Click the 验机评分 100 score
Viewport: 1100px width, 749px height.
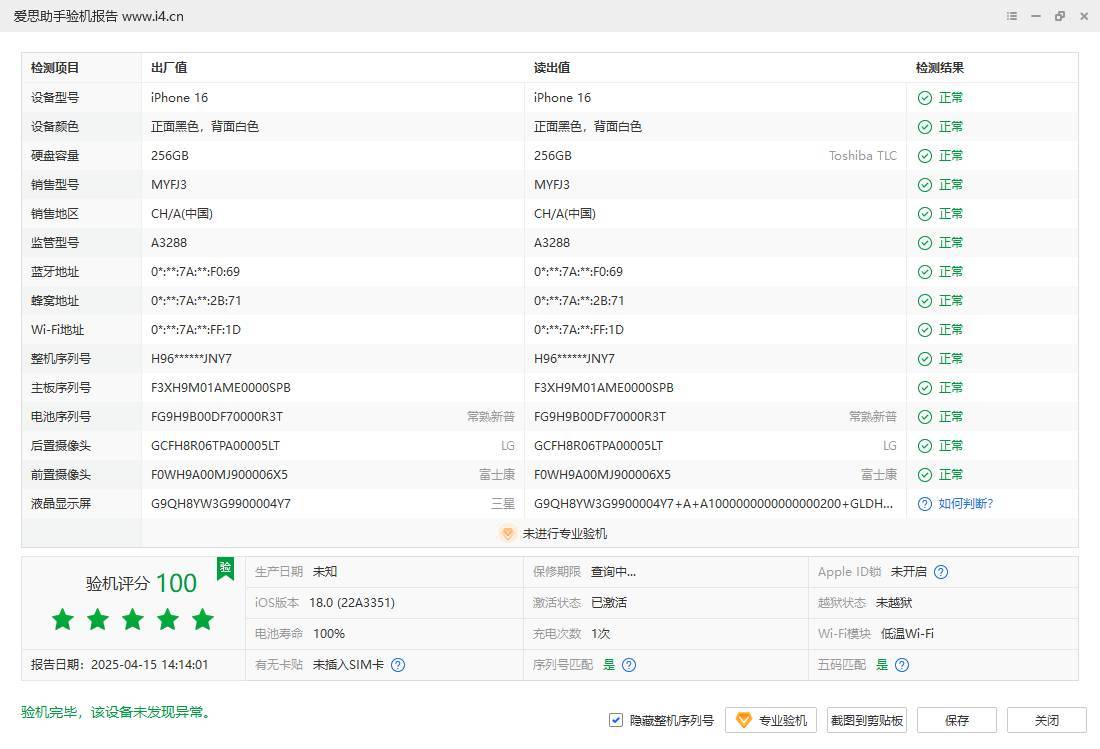pyautogui.click(x=141, y=583)
